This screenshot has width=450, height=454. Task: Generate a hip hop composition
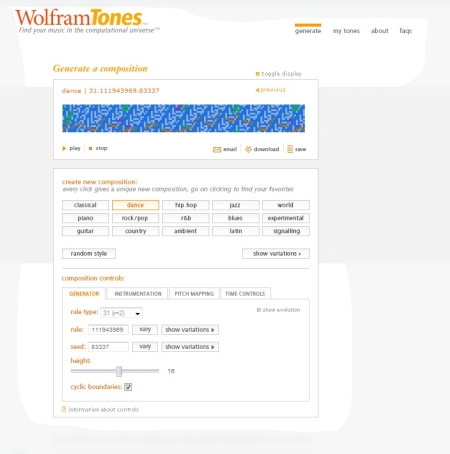186,205
